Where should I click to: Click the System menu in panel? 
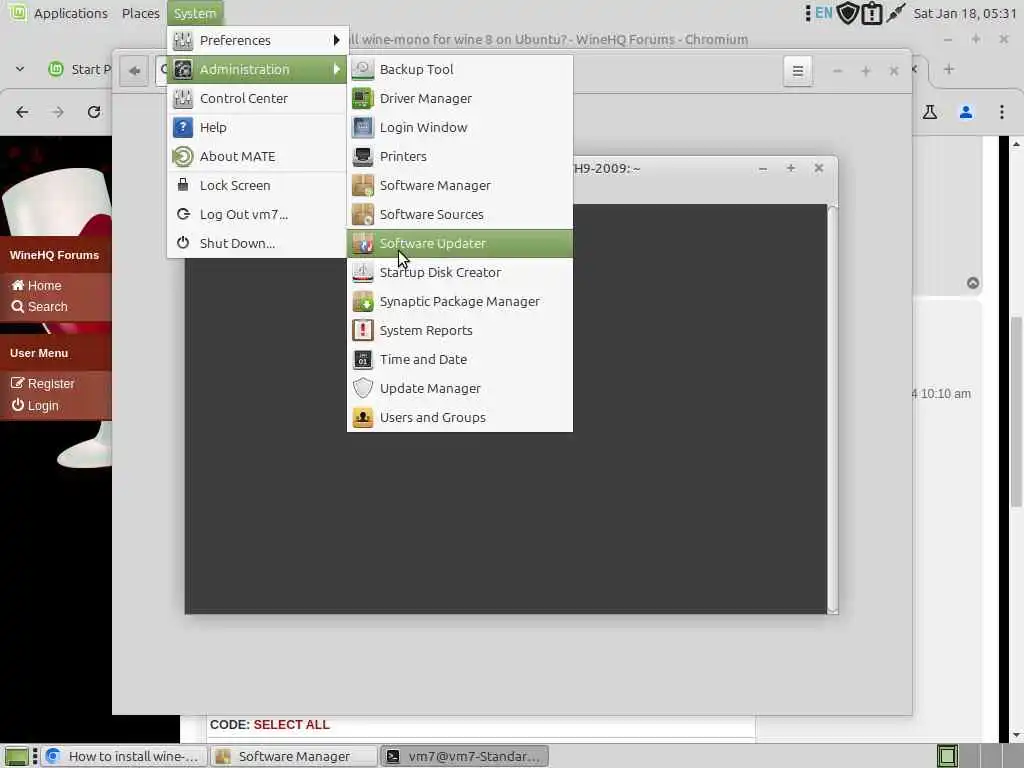(x=195, y=13)
